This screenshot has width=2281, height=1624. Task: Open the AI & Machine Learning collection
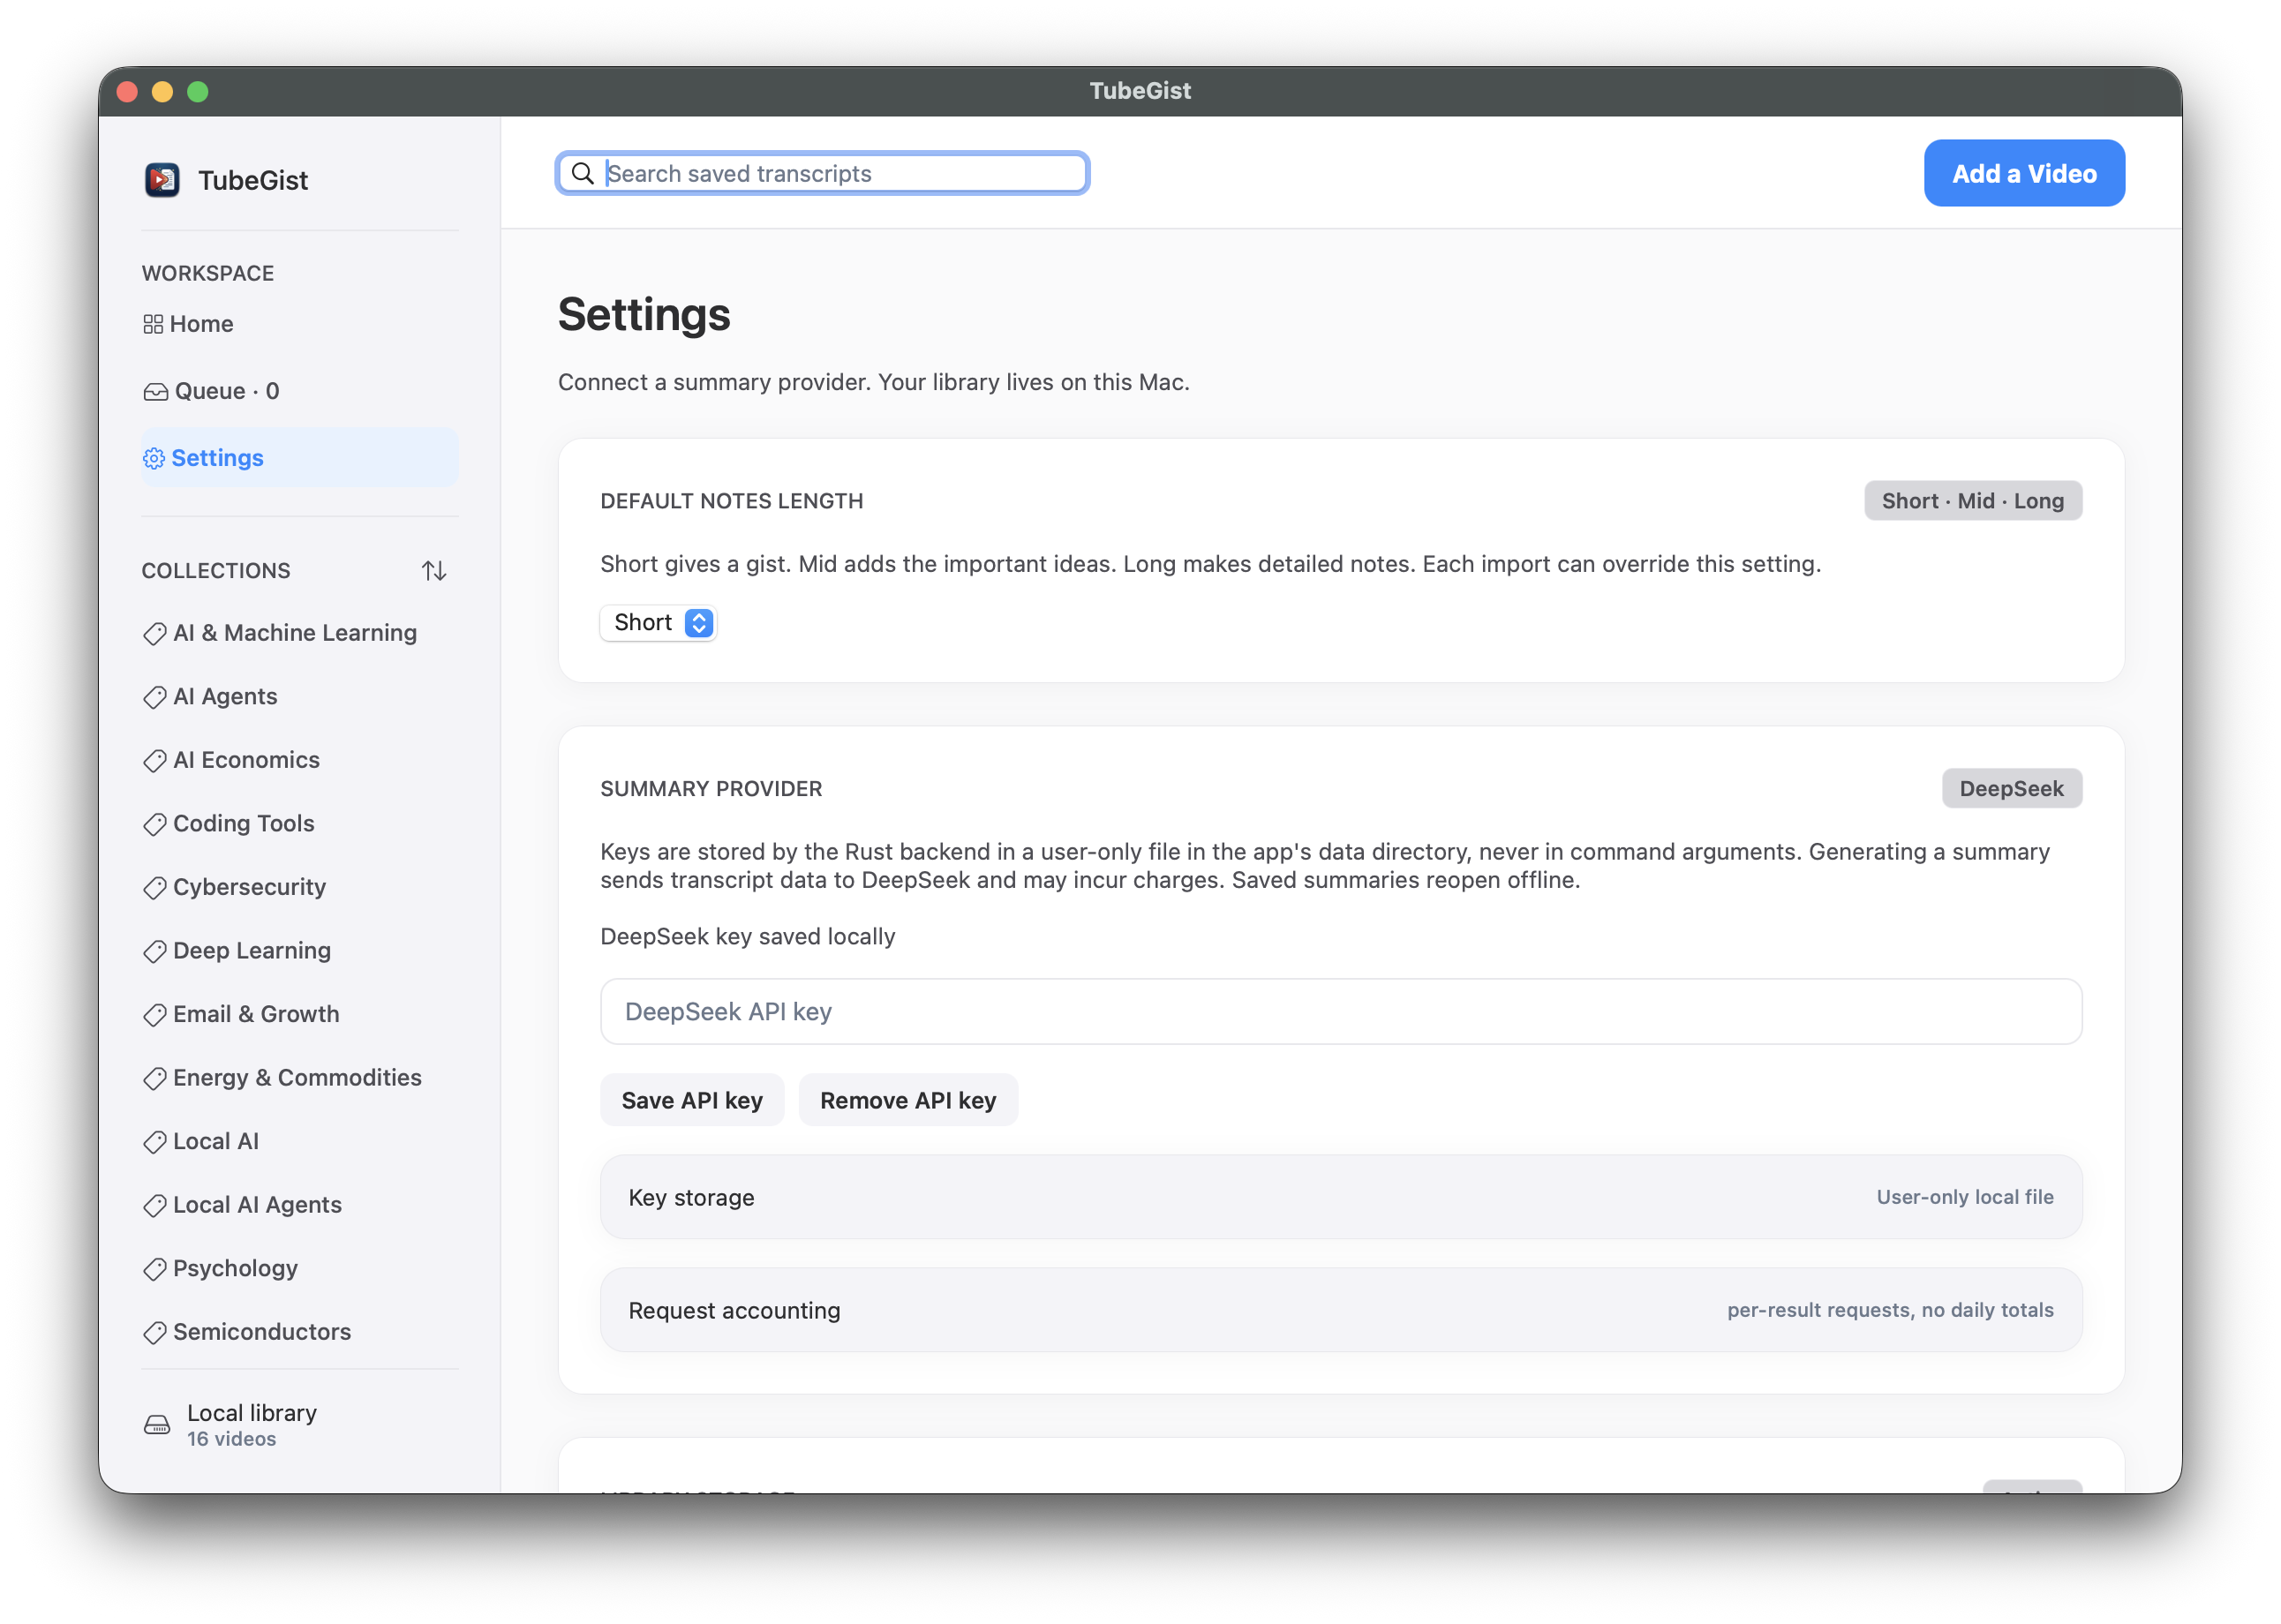300,633
